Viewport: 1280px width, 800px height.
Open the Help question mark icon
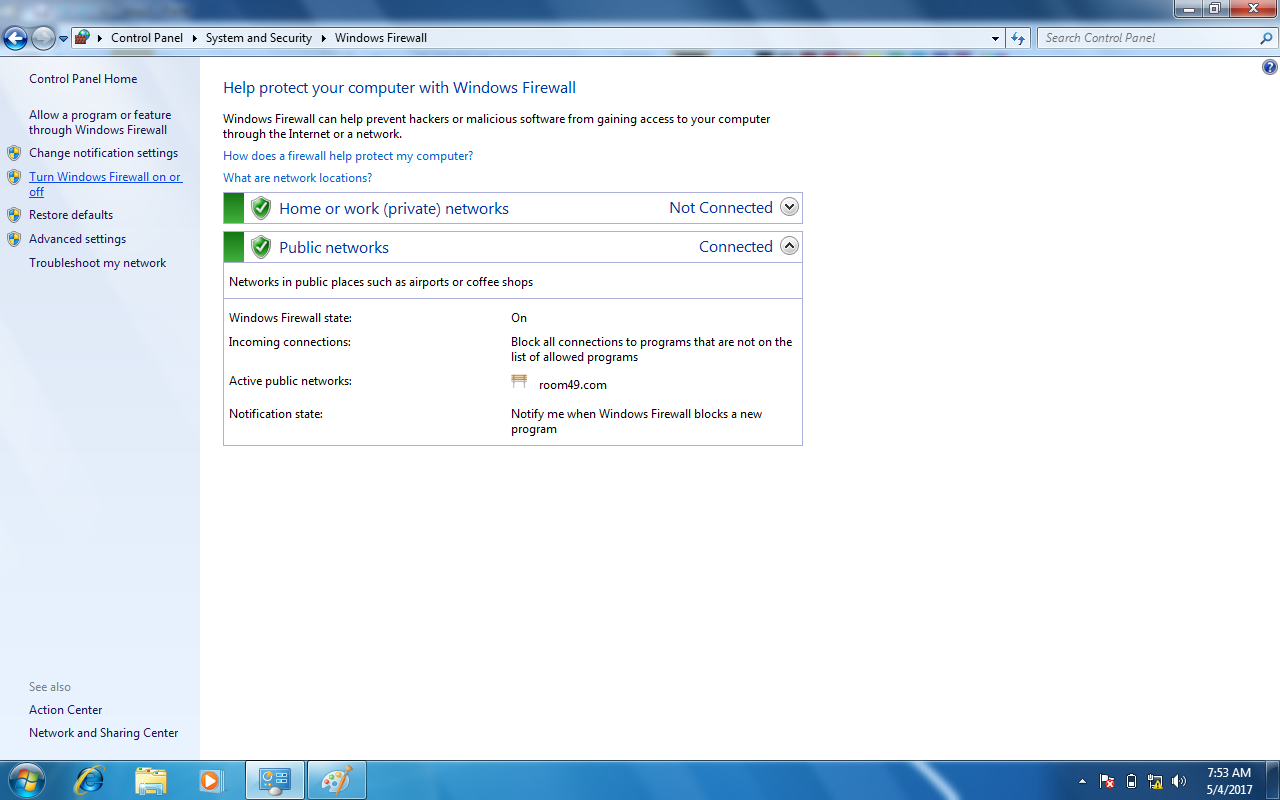click(x=1270, y=68)
